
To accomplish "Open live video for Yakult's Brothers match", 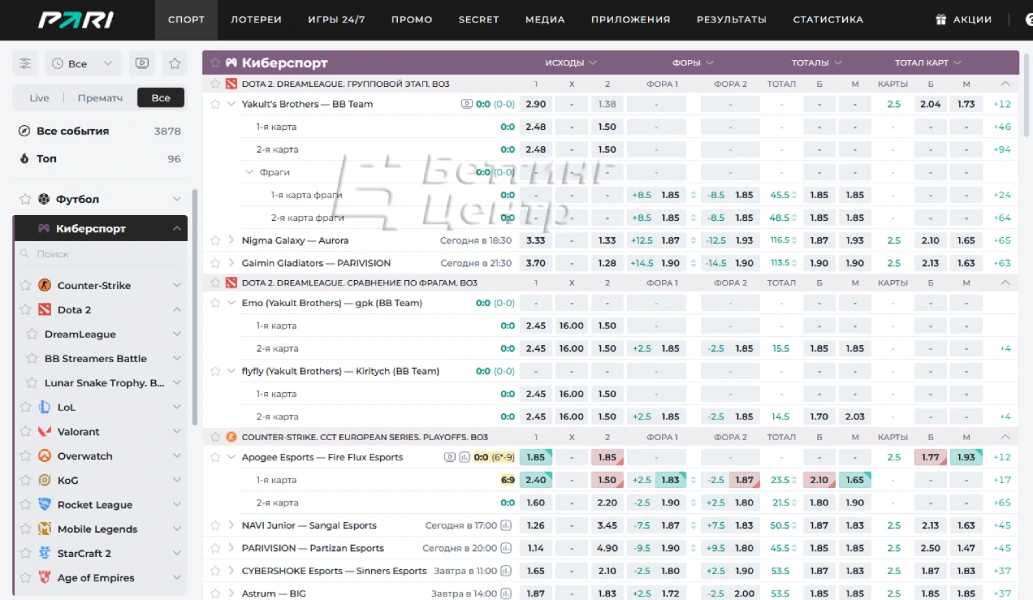I will click(x=466, y=104).
